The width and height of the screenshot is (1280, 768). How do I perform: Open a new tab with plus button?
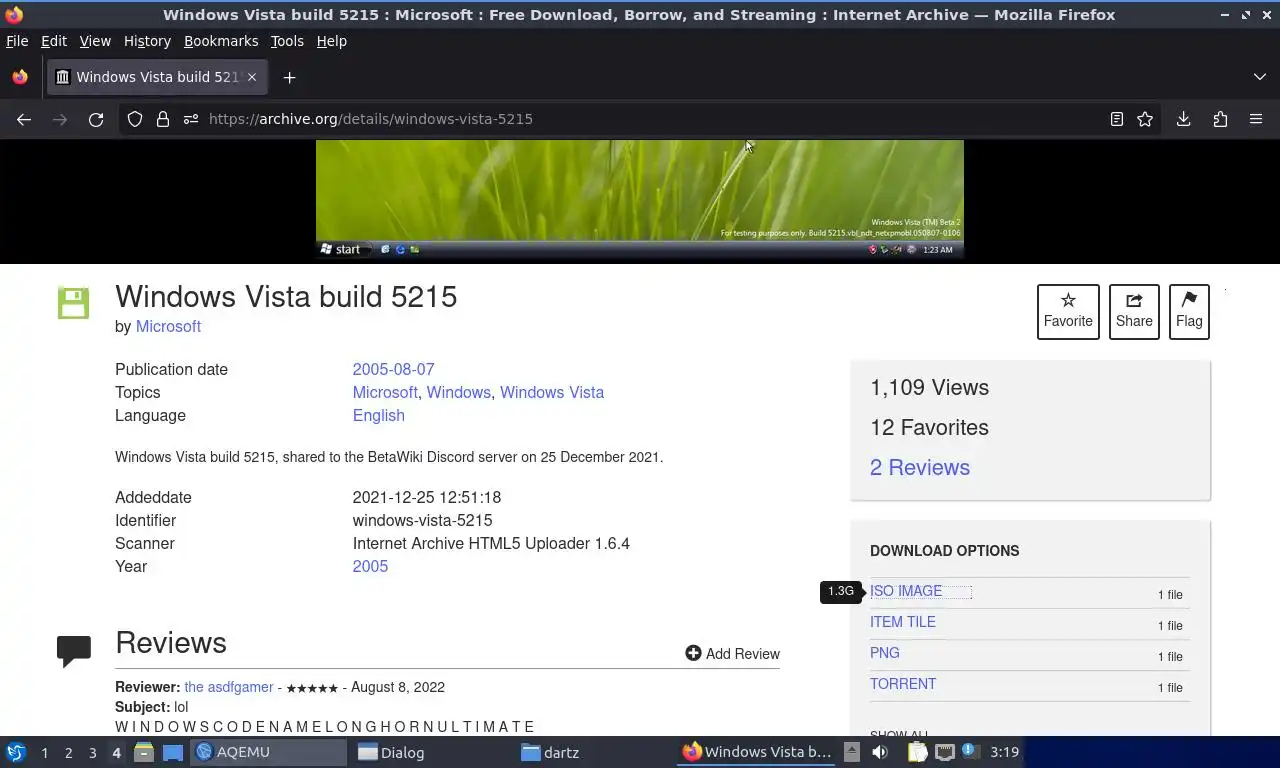[x=289, y=77]
